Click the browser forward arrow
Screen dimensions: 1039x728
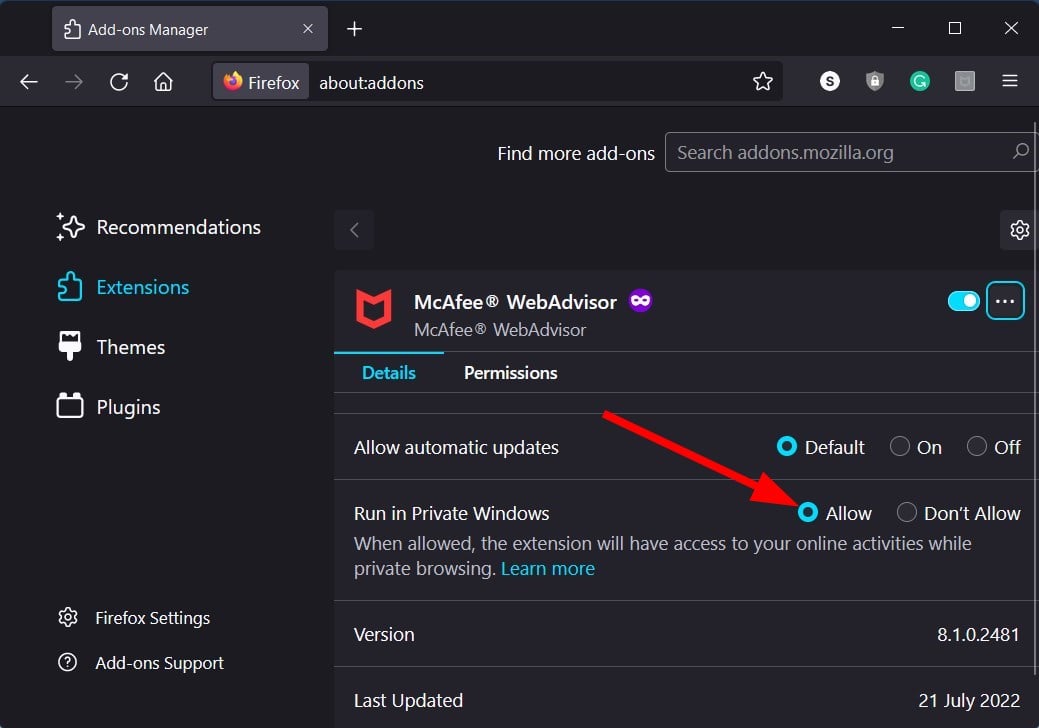pyautogui.click(x=74, y=82)
